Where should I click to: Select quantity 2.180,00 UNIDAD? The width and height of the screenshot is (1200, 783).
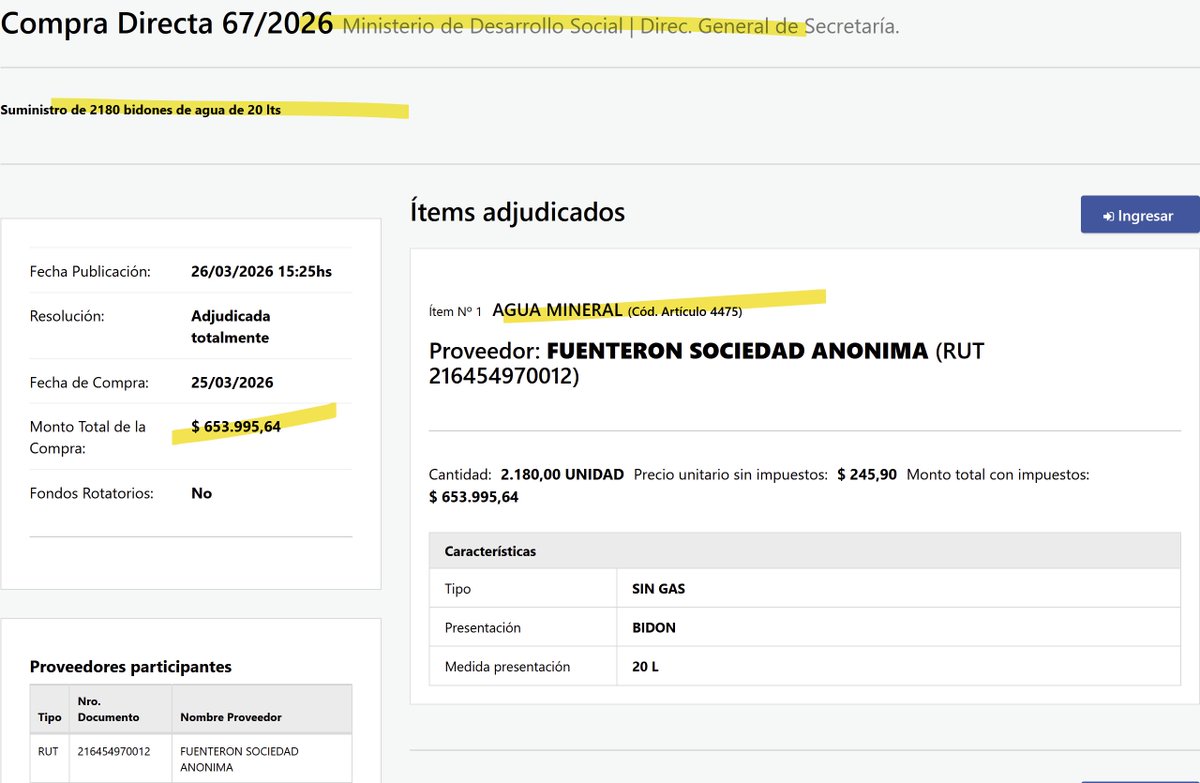pyautogui.click(x=562, y=474)
